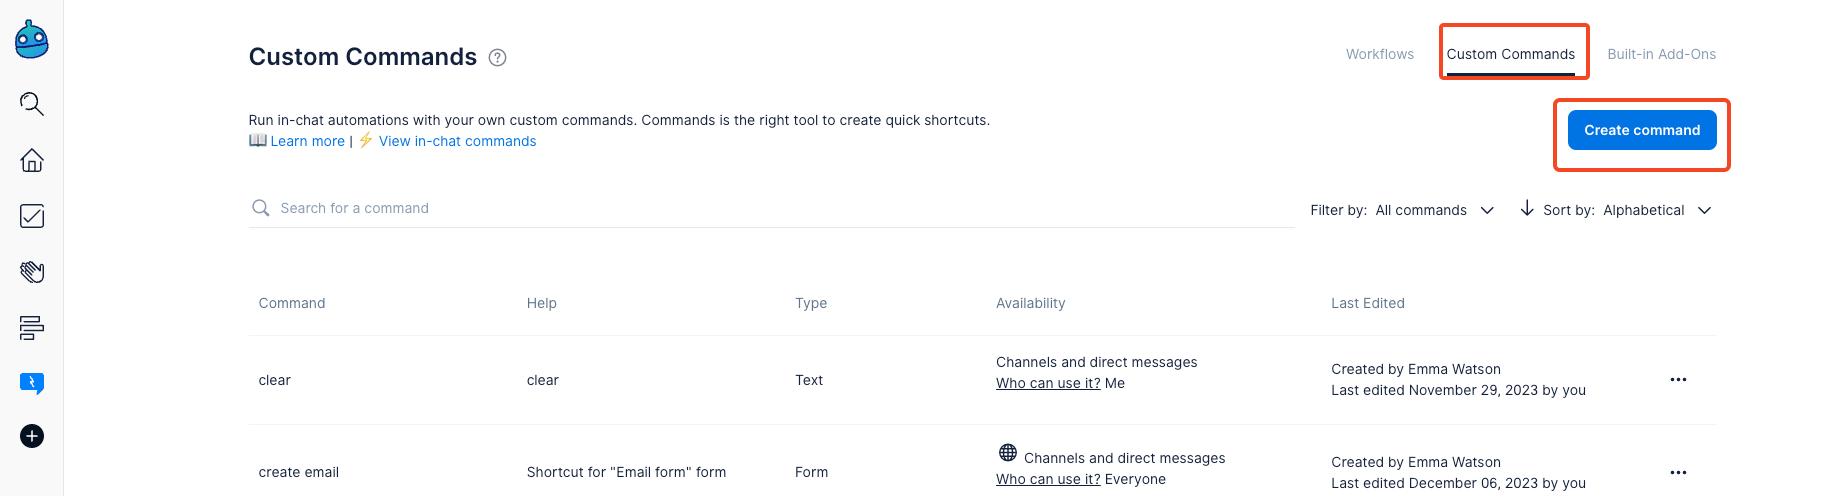Image resolution: width=1822 pixels, height=496 pixels.
Task: Switch to the Workflows tab
Action: 1379,54
